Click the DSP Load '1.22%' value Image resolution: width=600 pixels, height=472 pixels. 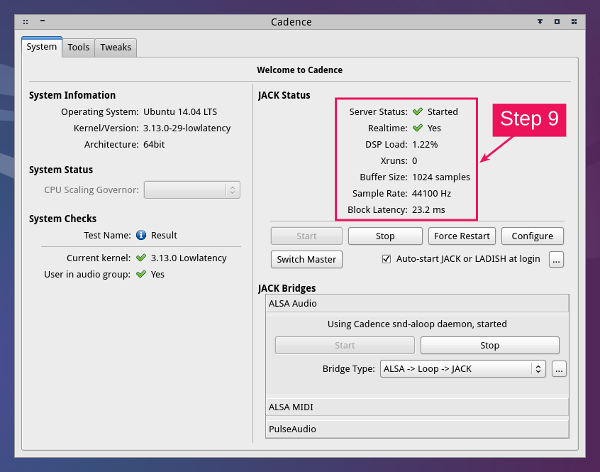pos(425,145)
